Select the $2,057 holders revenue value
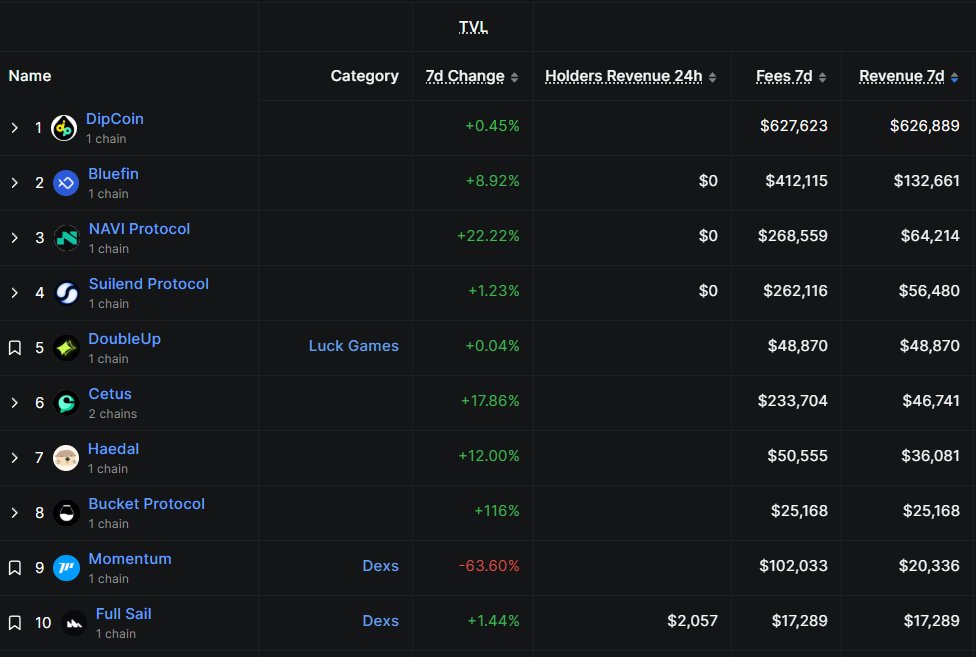Viewport: 976px width, 657px height. coord(692,621)
